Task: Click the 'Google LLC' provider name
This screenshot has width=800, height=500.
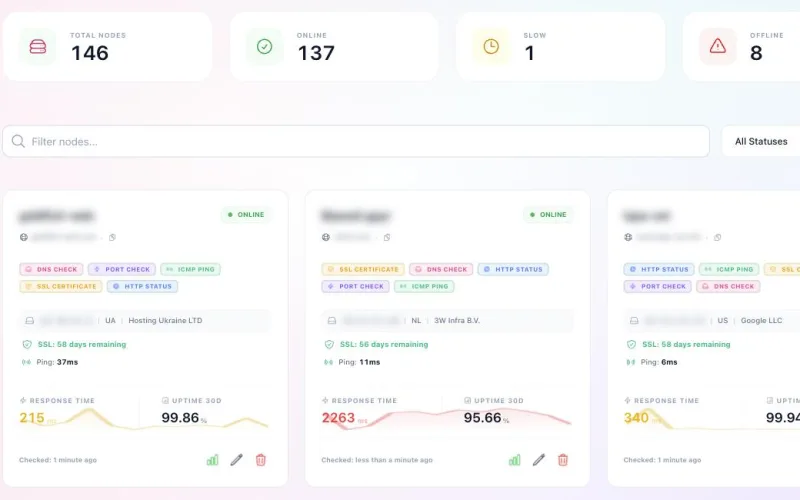Action: click(x=761, y=320)
